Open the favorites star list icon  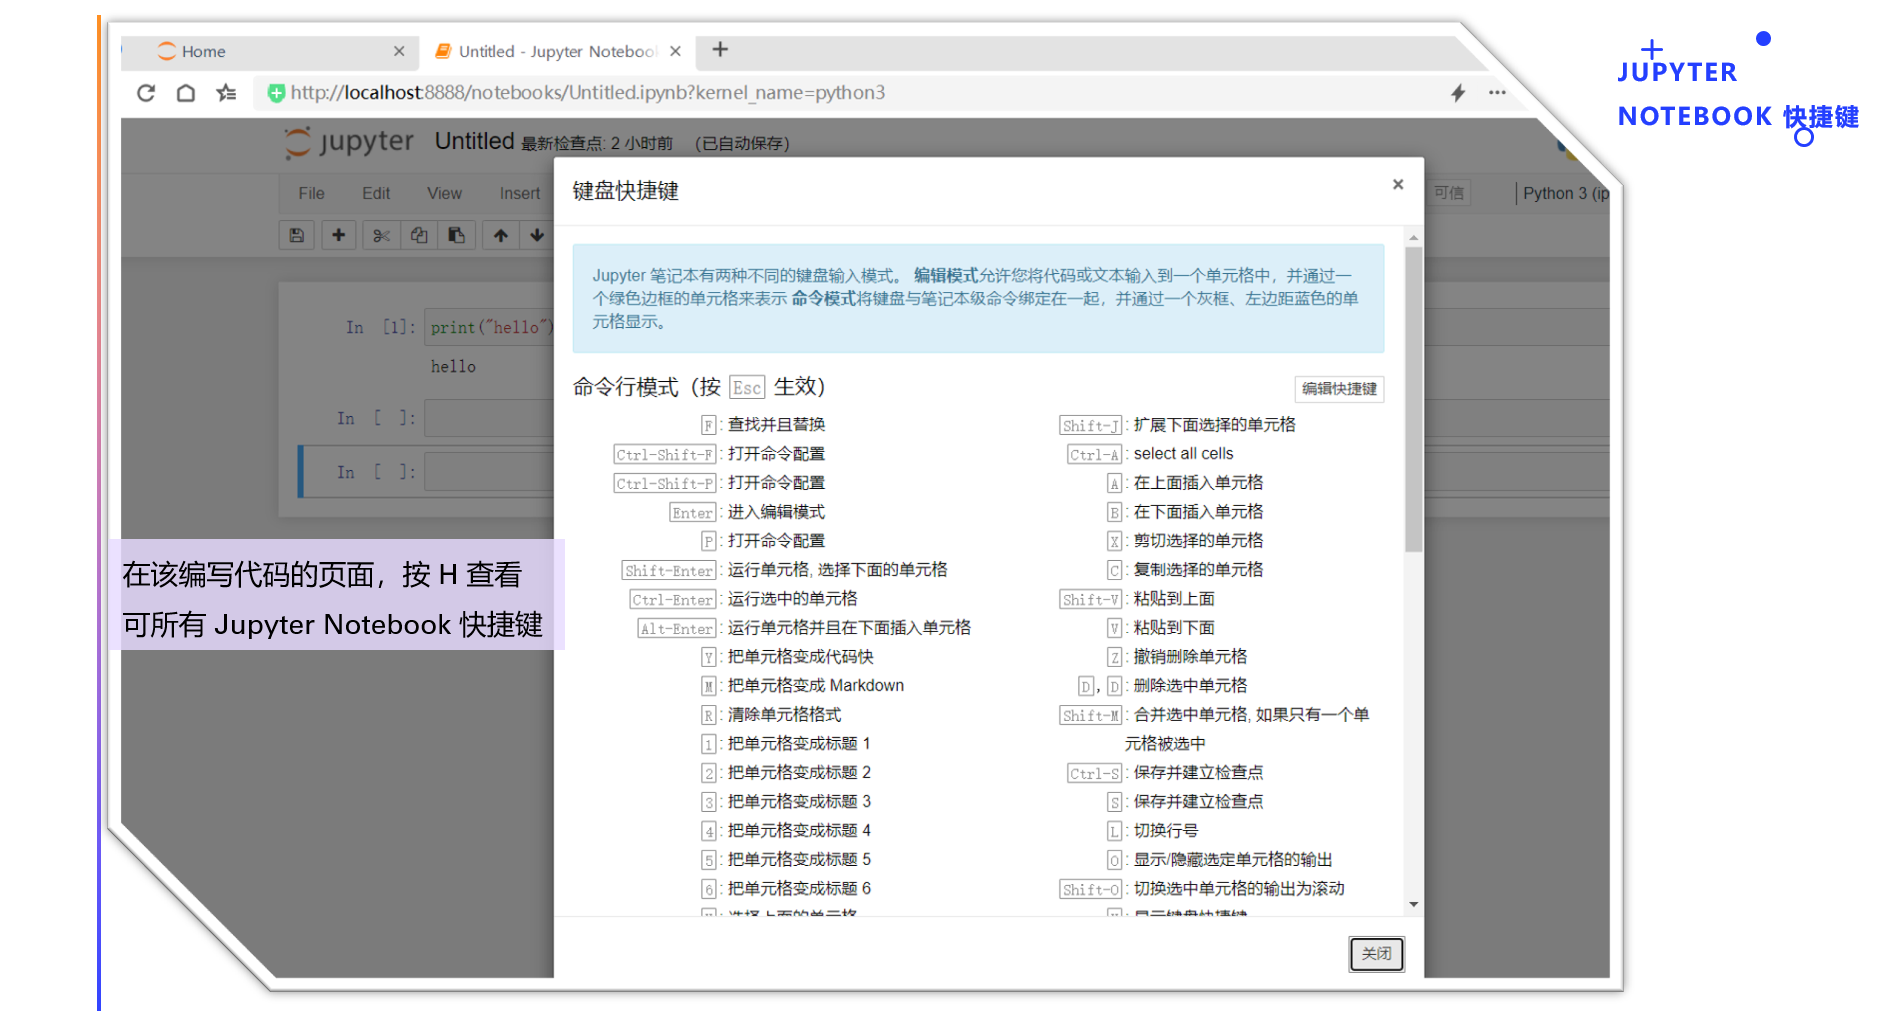[227, 93]
